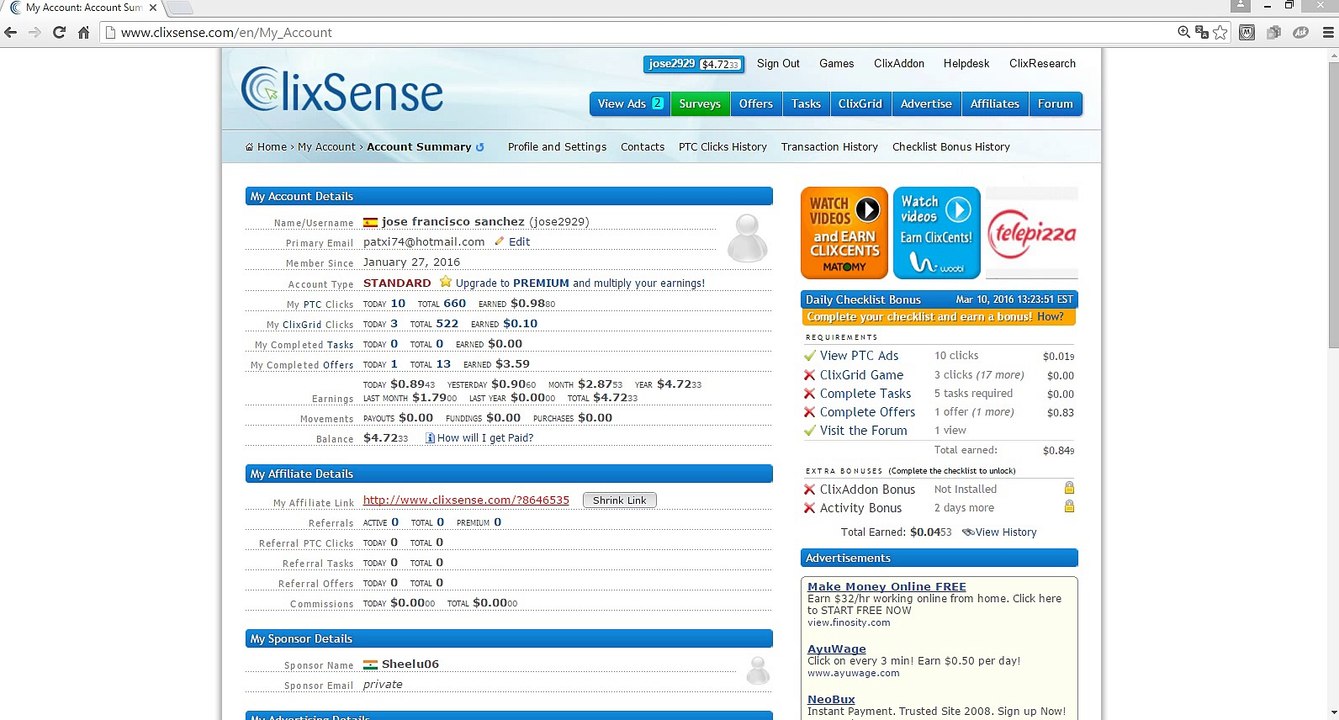Open the Chrome hamburger menu
The width and height of the screenshot is (1339, 720).
pos(1327,32)
